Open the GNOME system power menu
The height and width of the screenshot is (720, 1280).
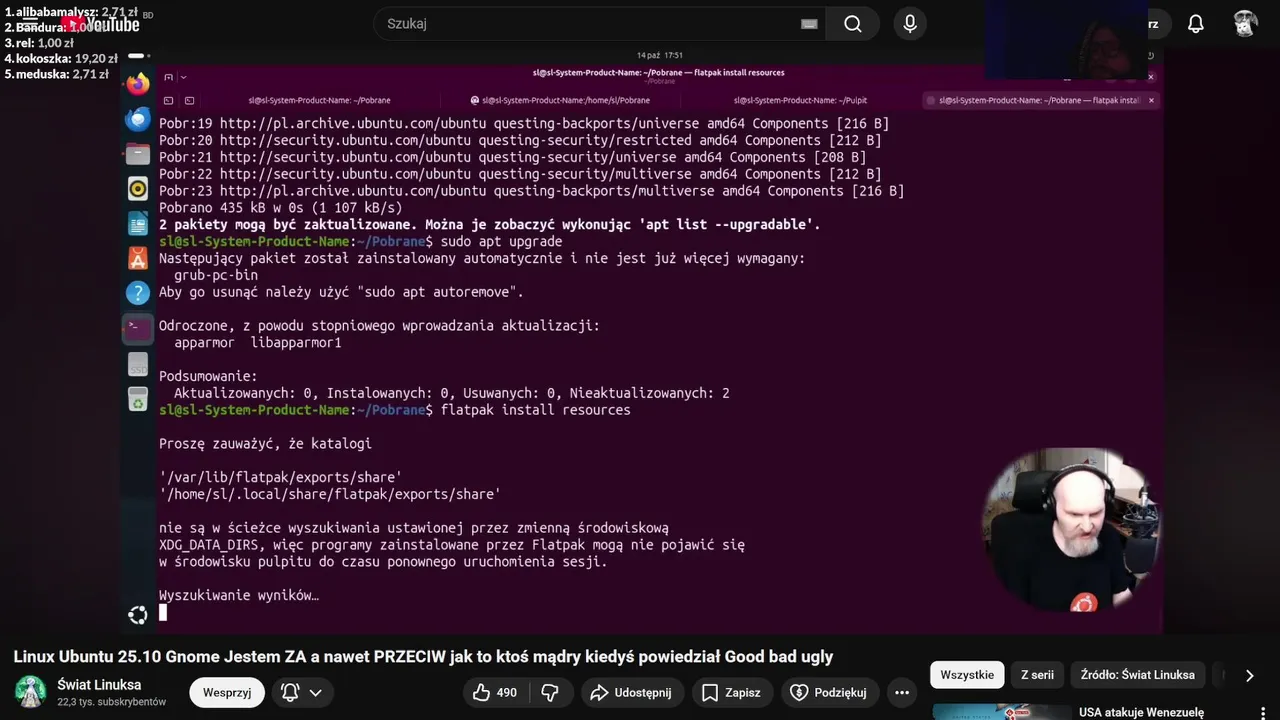1150,56
